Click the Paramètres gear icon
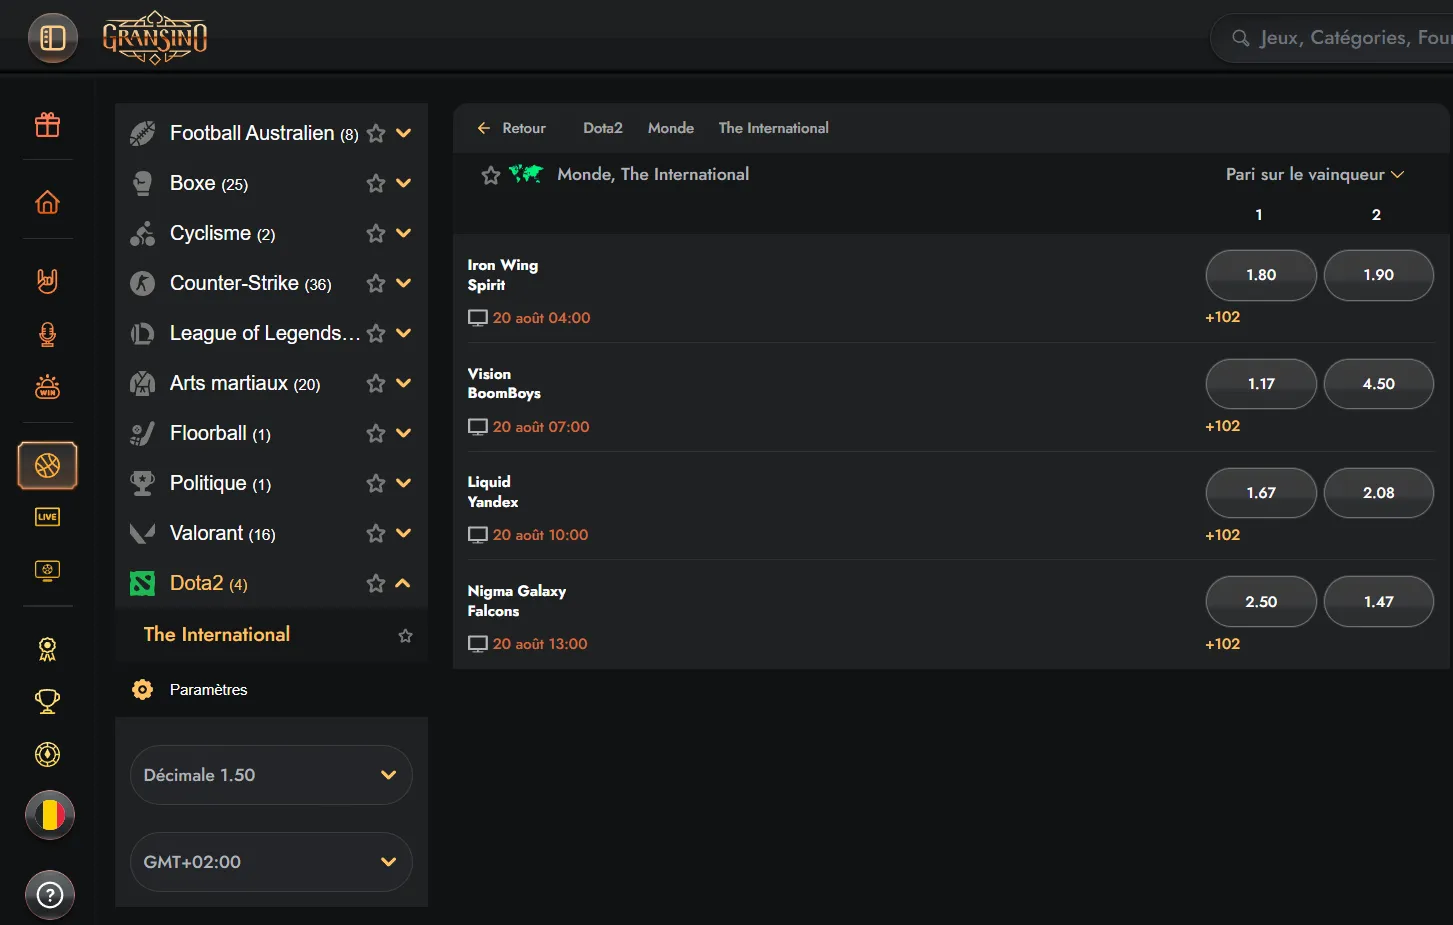This screenshot has height=925, width=1453. (x=143, y=690)
